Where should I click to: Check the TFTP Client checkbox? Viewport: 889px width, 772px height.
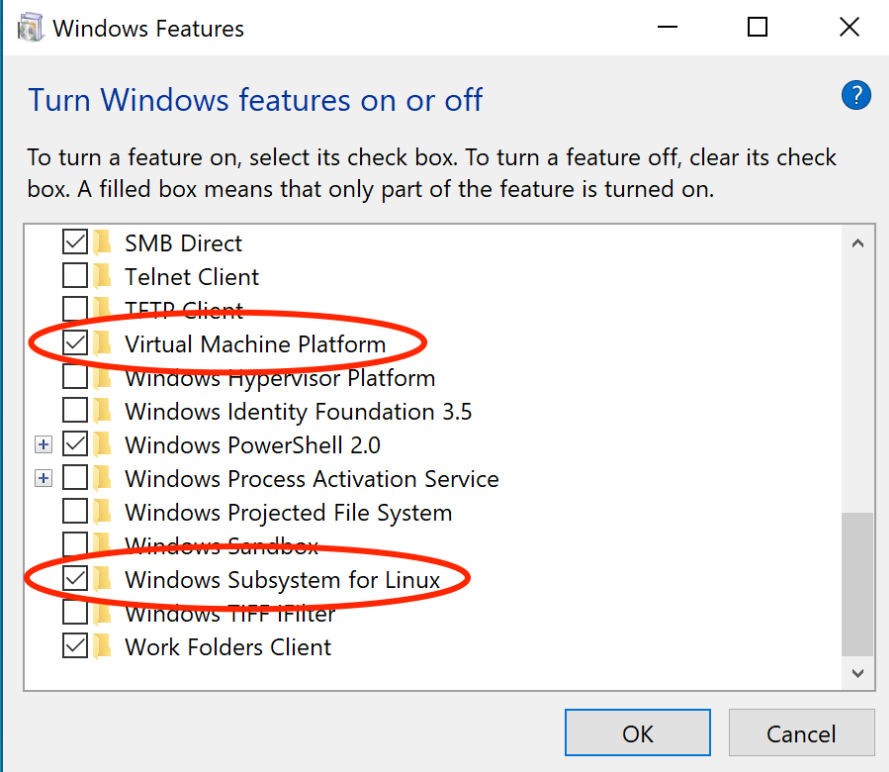click(76, 309)
